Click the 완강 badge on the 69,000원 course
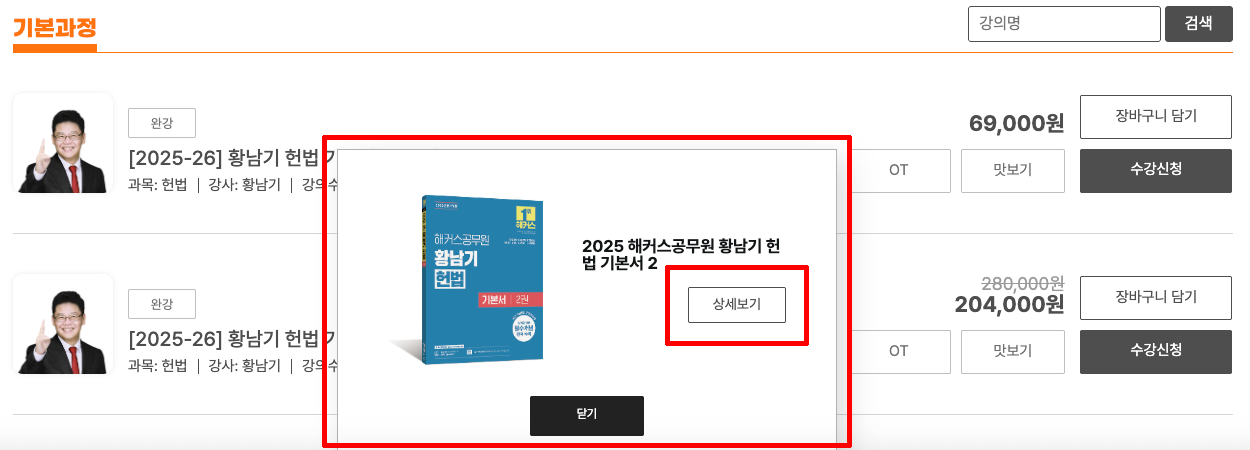Screen dimensions: 1250x450 [162, 123]
